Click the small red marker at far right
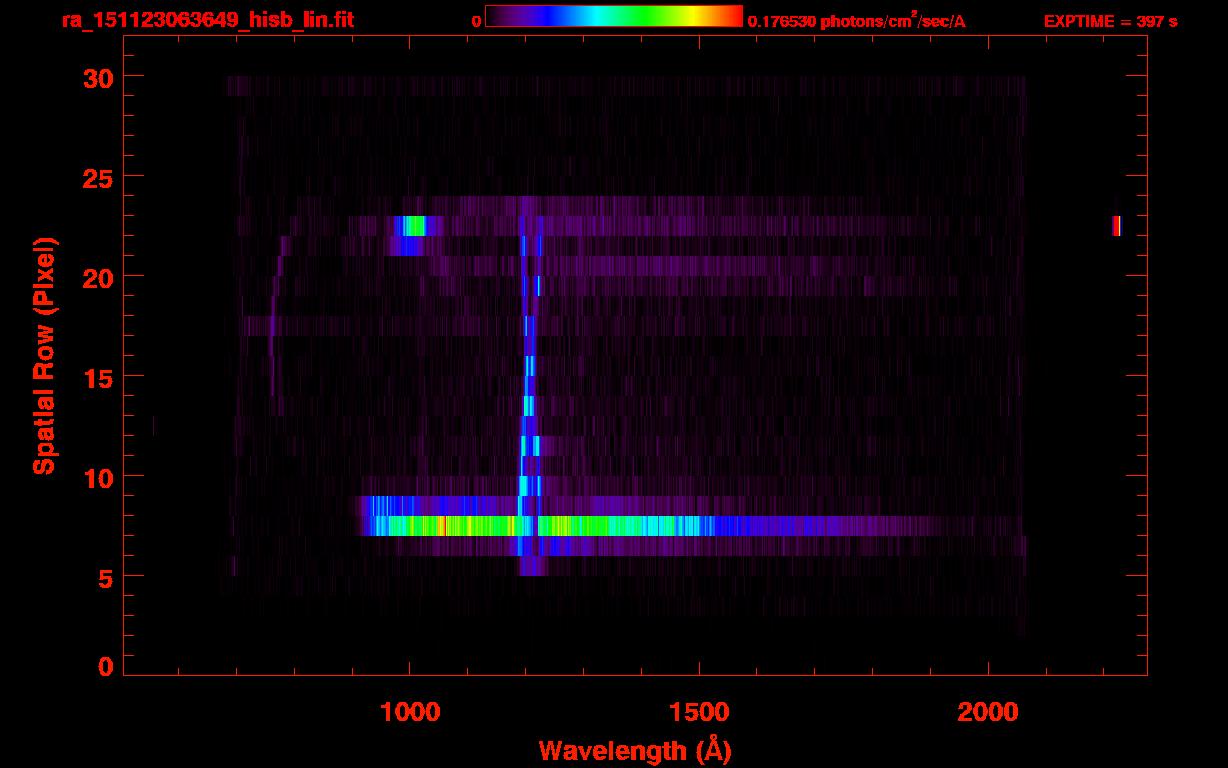1228x768 pixels. pyautogui.click(x=1116, y=226)
